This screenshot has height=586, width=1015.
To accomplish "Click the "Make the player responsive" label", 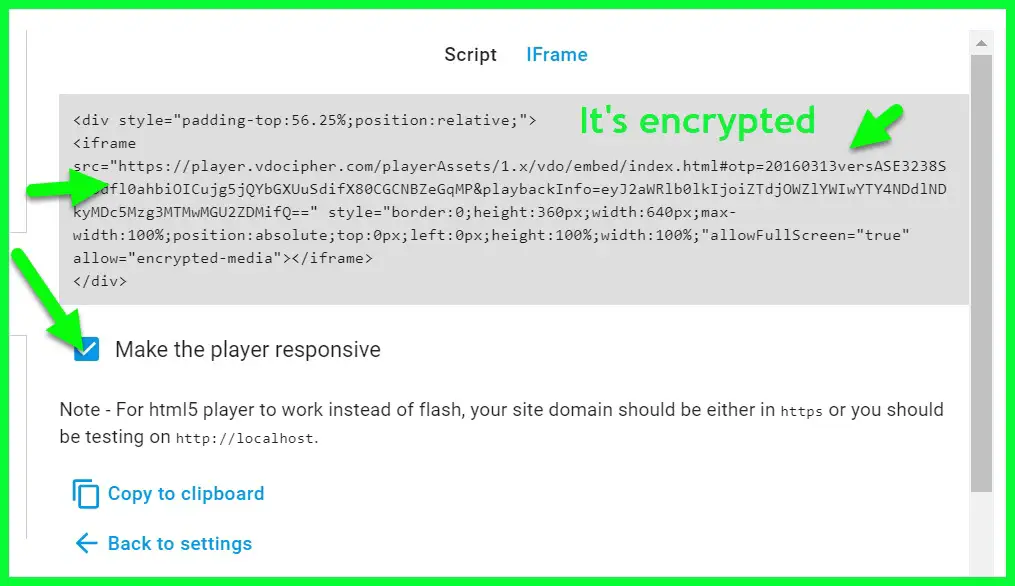I will click(x=248, y=350).
